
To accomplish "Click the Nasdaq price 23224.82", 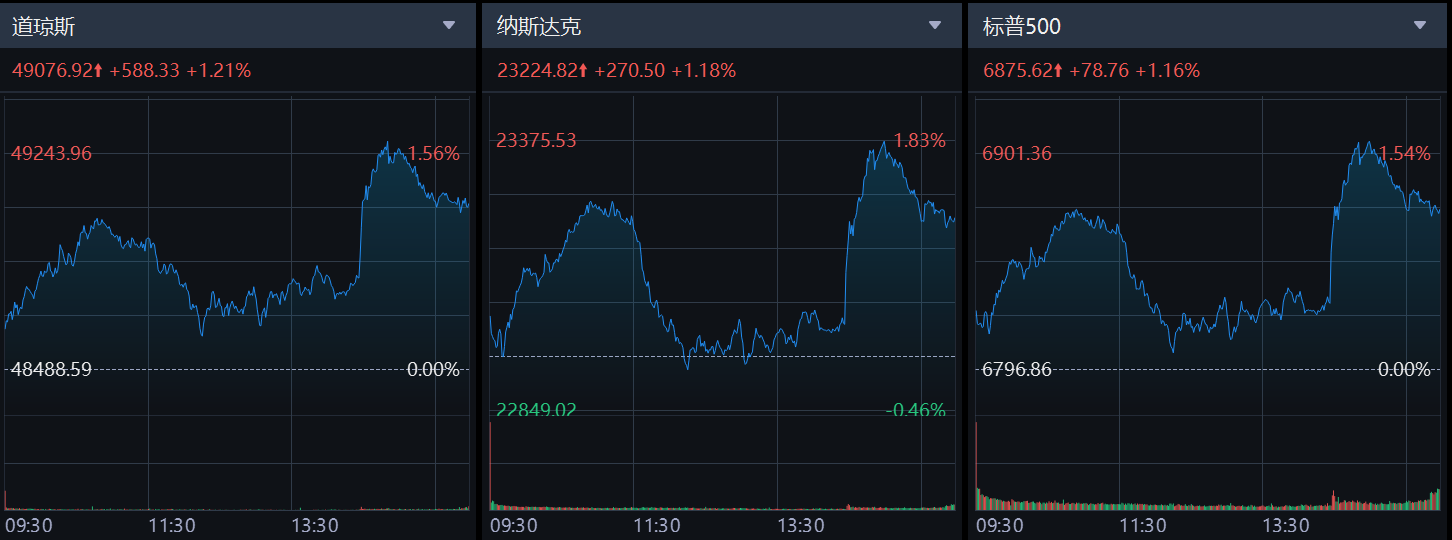I will (538, 71).
